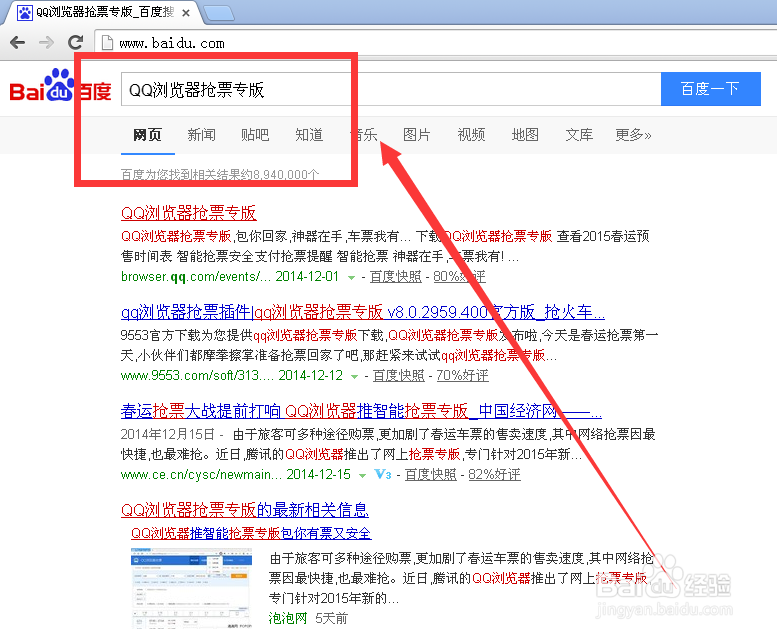Image resolution: width=777 pixels, height=637 pixels.
Task: Open 百度快照 for the 9553.com result
Action: 398,376
